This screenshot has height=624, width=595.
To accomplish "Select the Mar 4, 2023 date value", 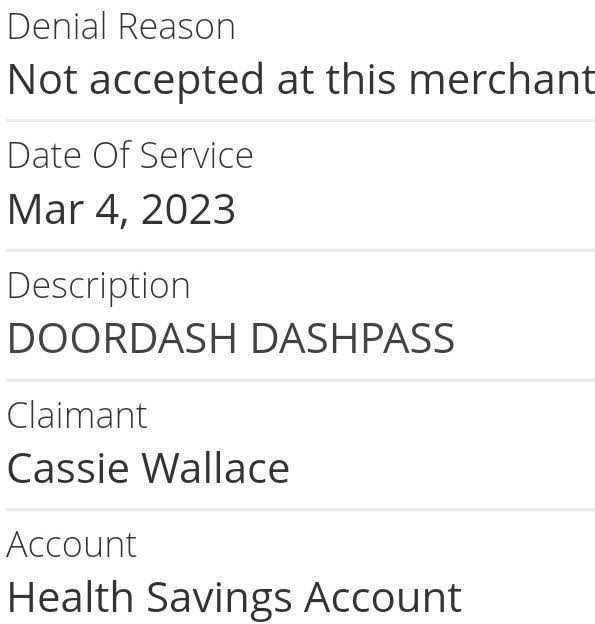I will click(121, 210).
